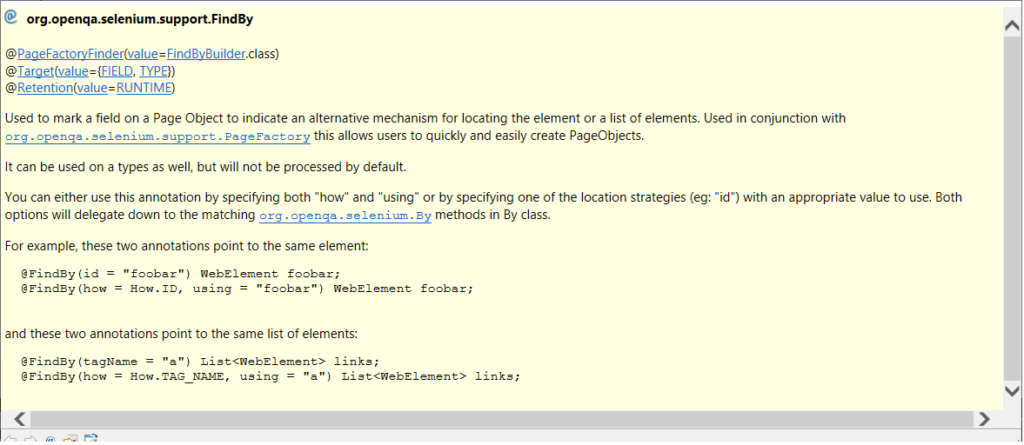Open org.openqa.selenium.support.PageFactory link
The width and height of the screenshot is (1024, 445).
click(x=158, y=137)
